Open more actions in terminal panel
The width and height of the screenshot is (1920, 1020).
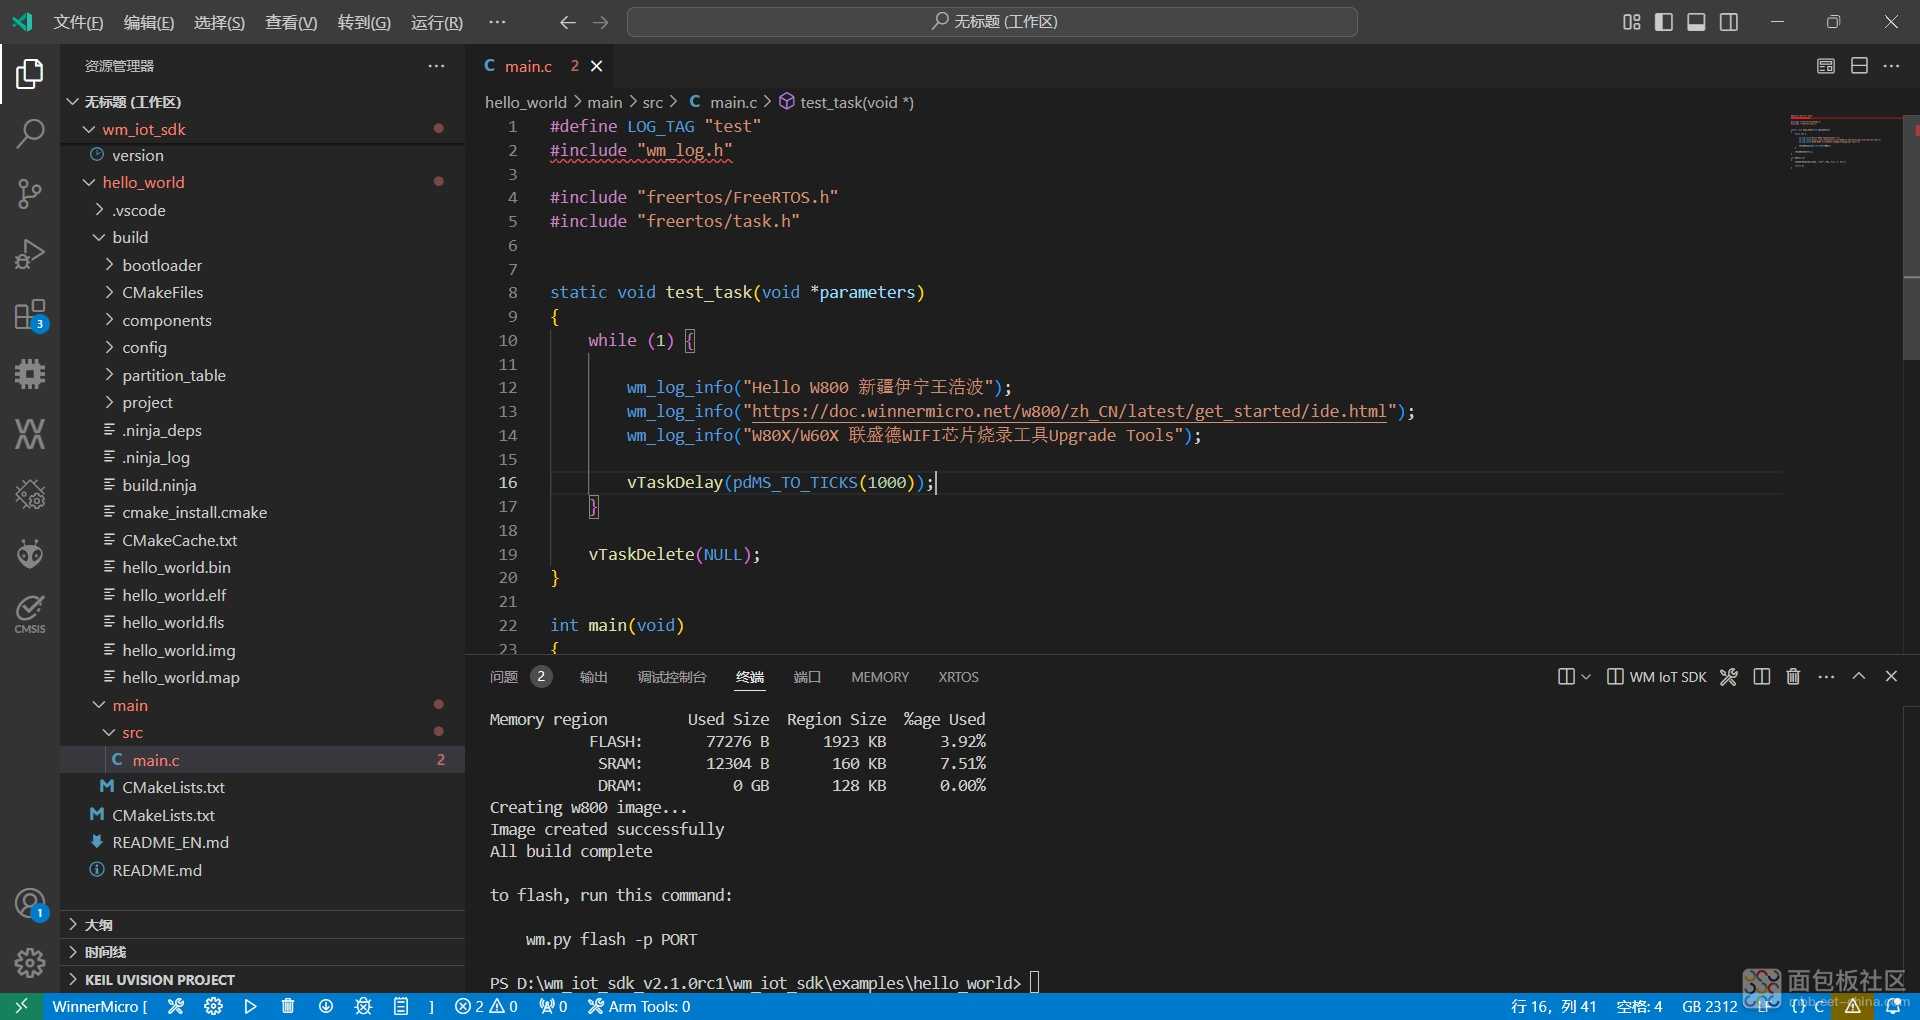[x=1826, y=677]
